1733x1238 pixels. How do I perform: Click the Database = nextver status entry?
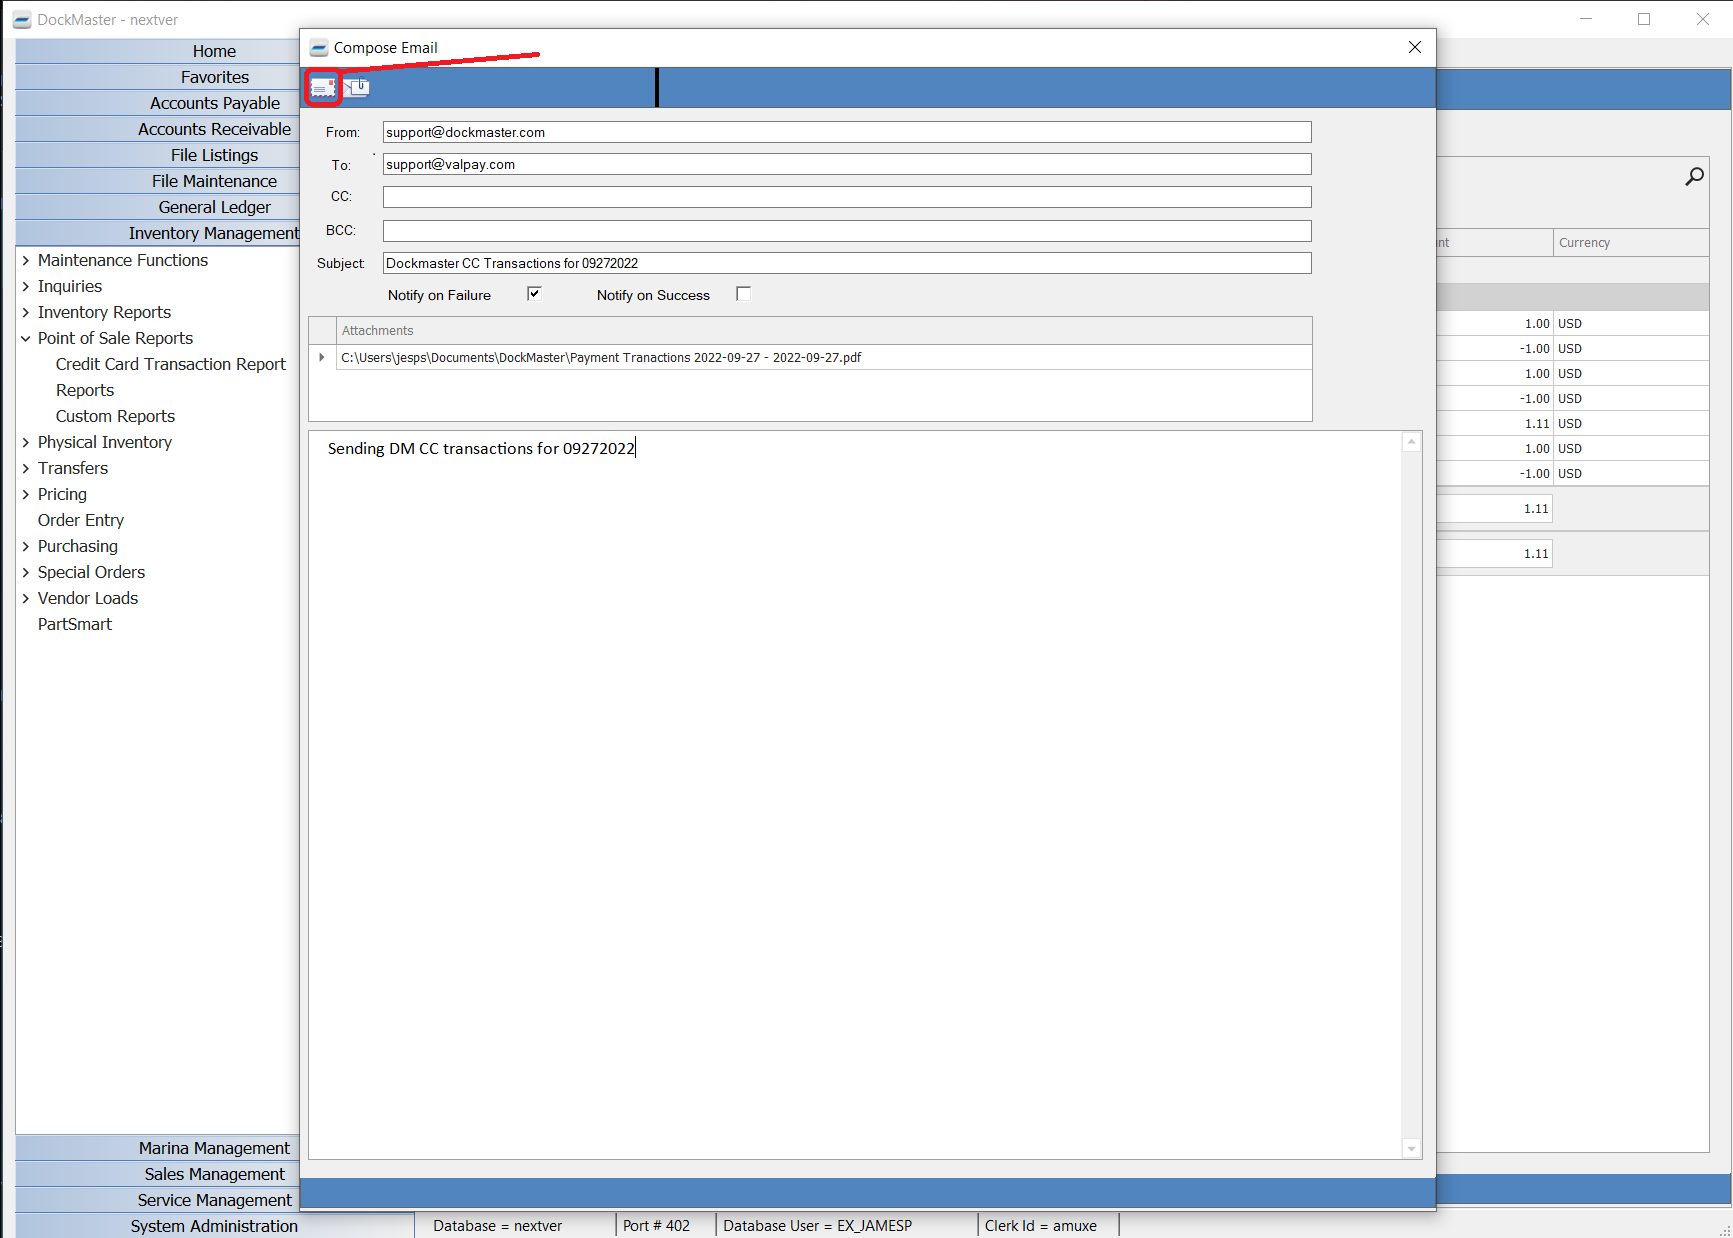[498, 1226]
